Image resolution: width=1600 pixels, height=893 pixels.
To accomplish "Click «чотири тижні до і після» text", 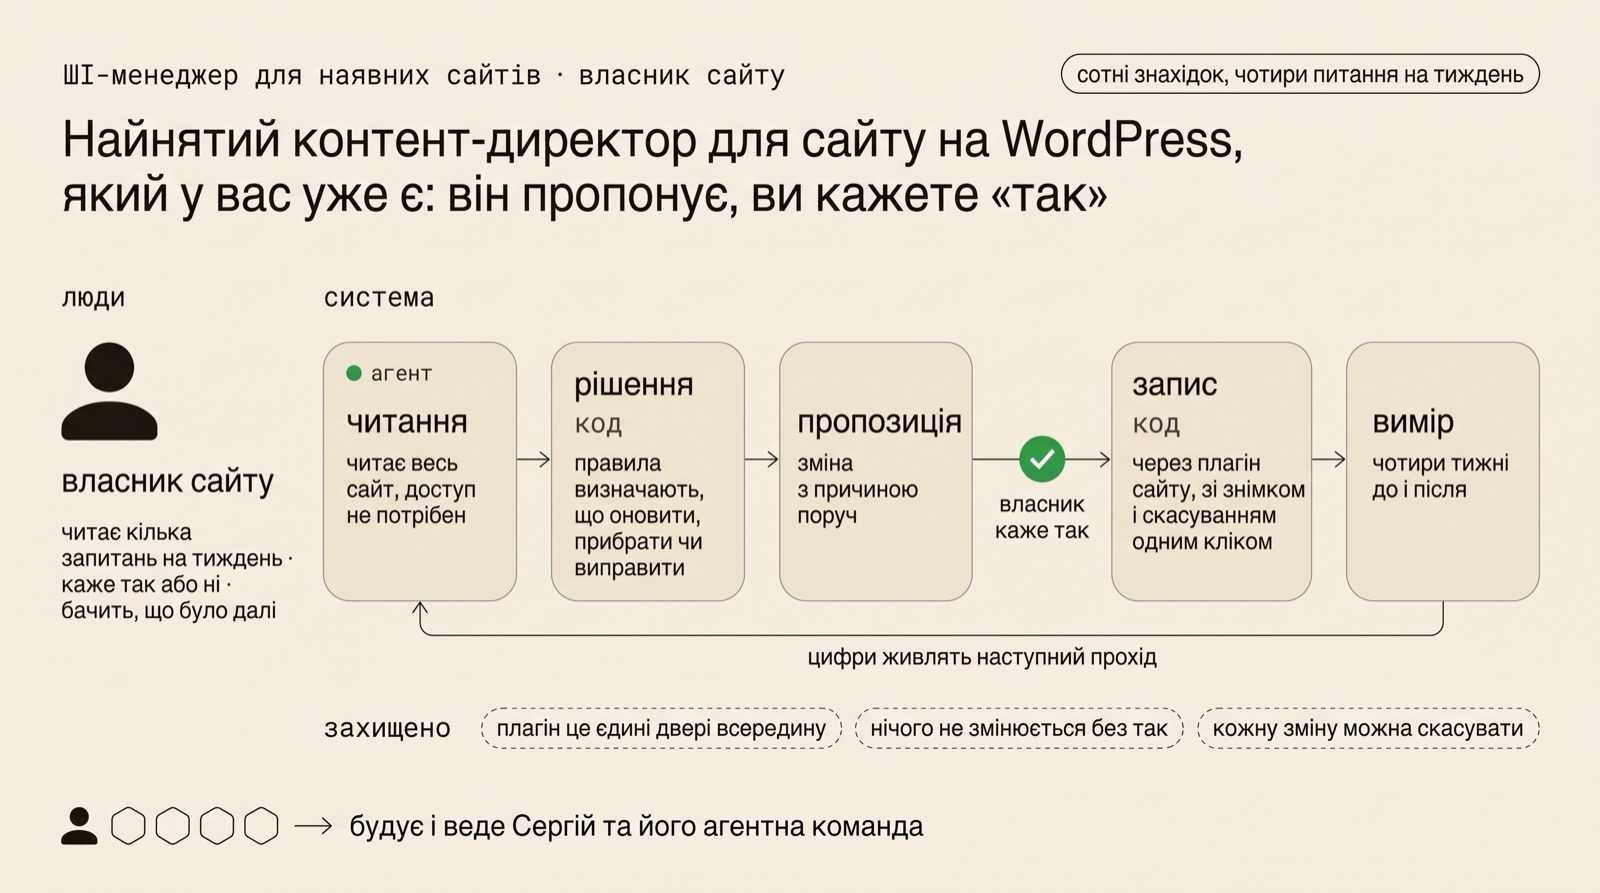I will coord(1440,476).
